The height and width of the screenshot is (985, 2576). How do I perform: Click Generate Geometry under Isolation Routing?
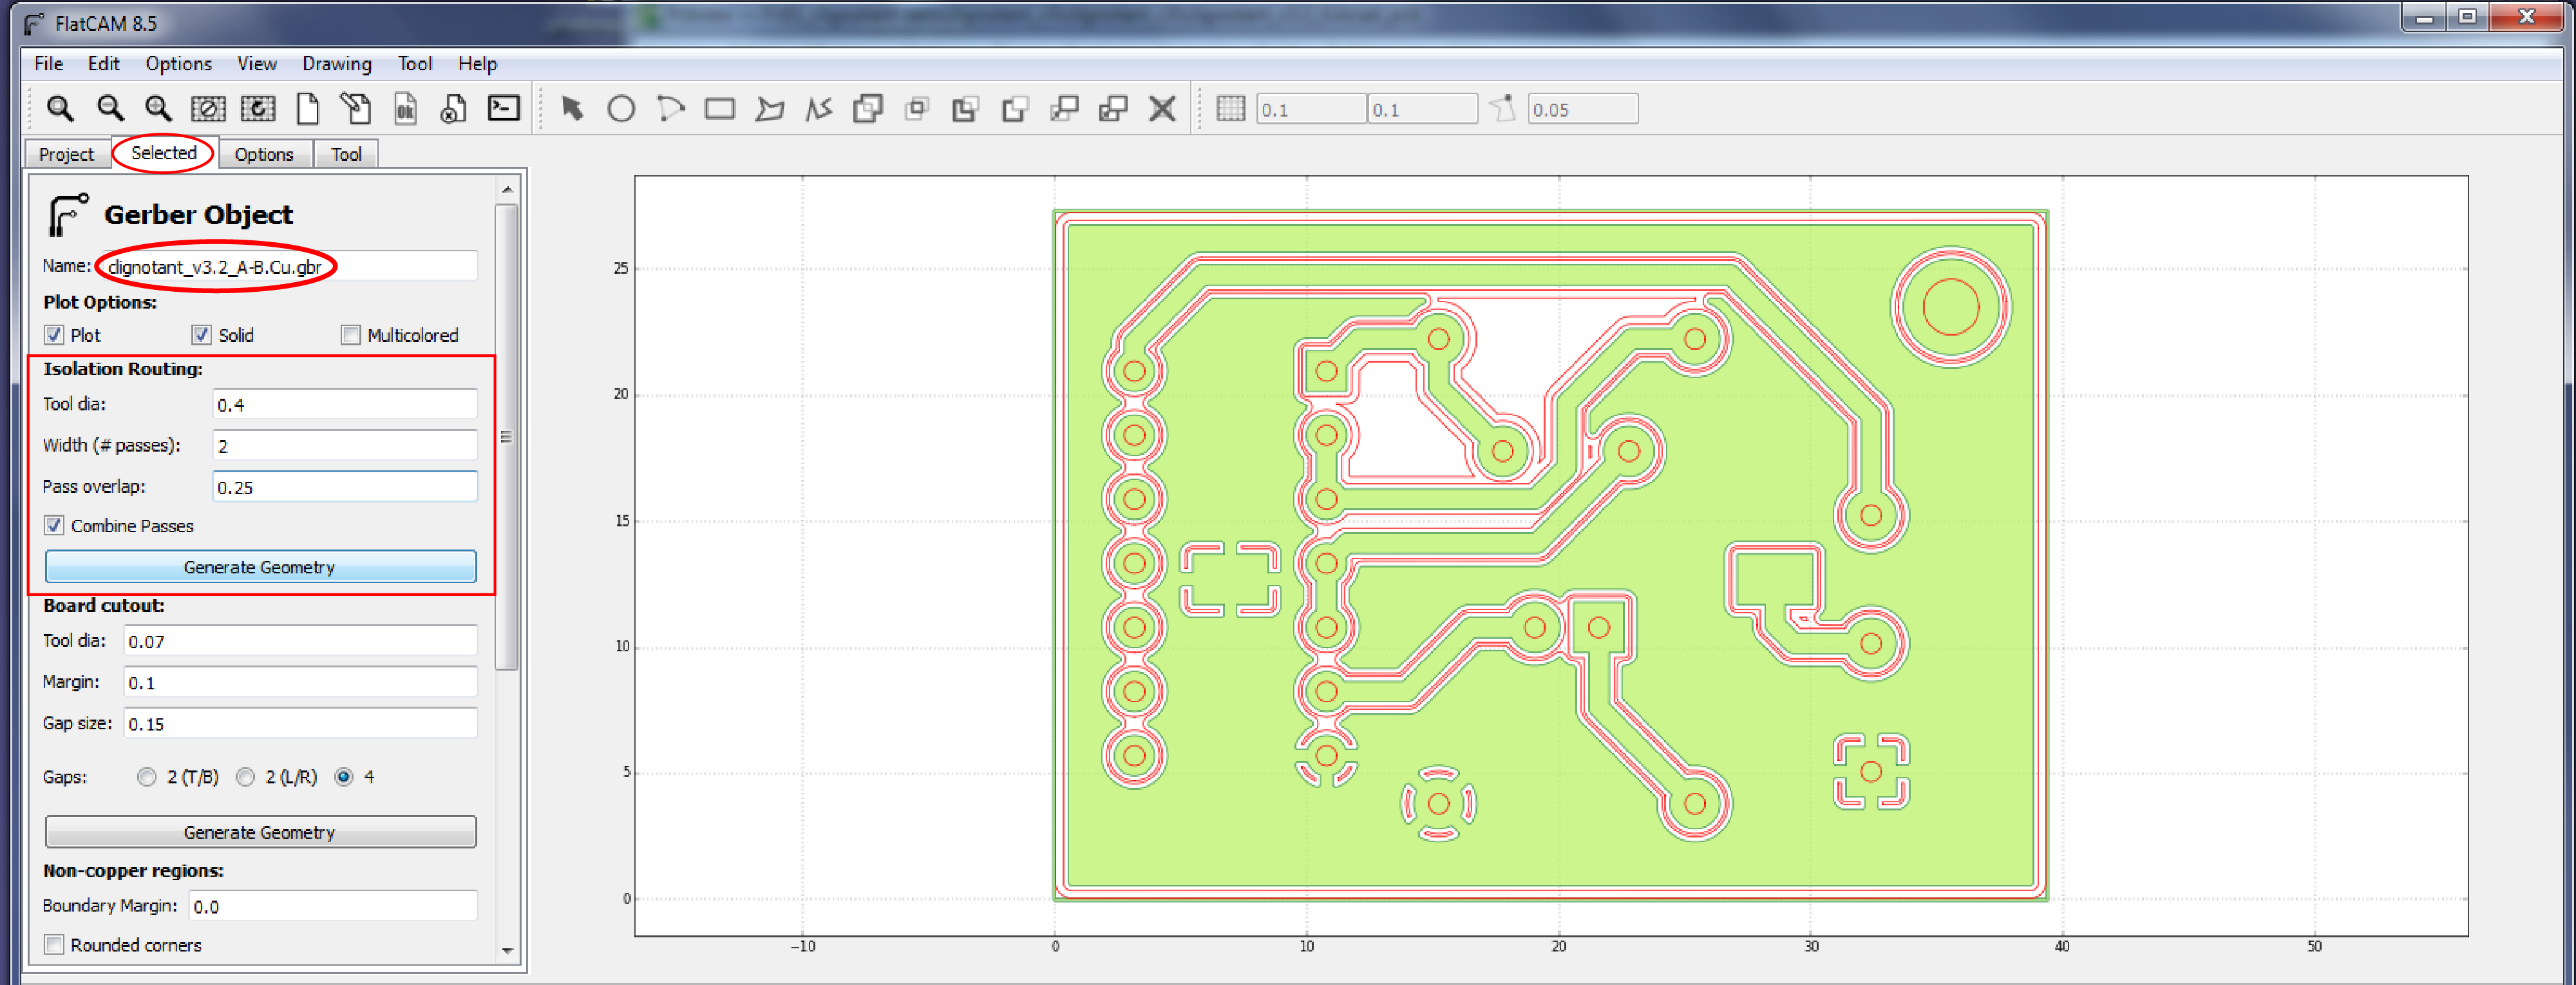(260, 567)
